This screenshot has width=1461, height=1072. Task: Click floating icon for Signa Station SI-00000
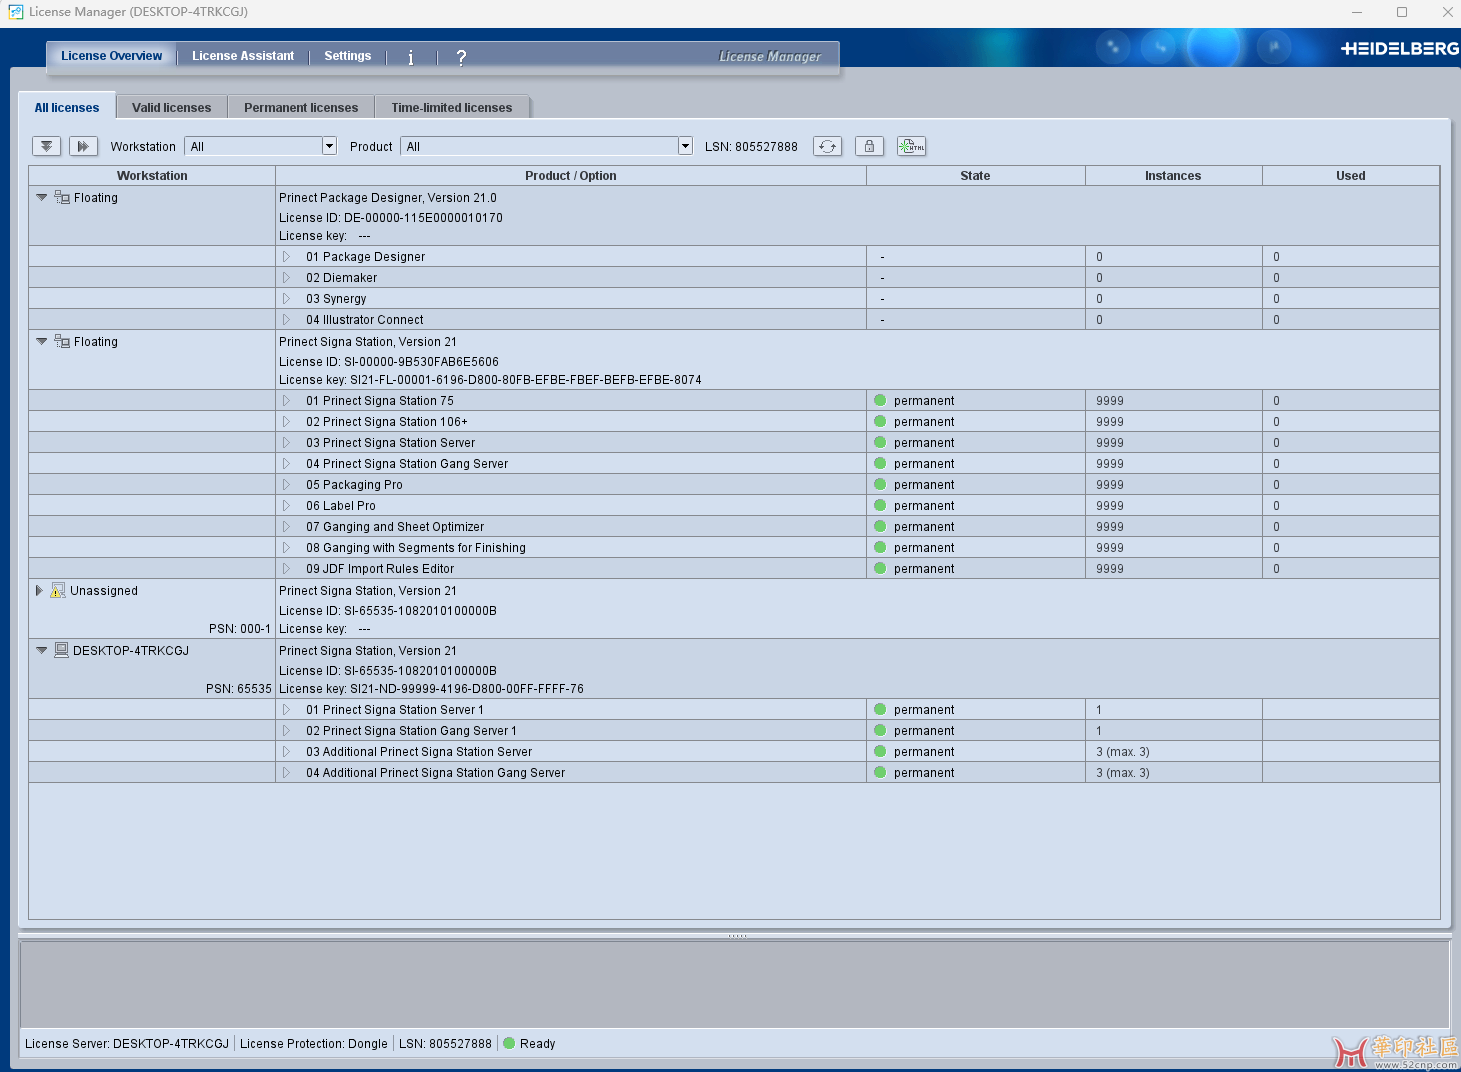coord(62,341)
